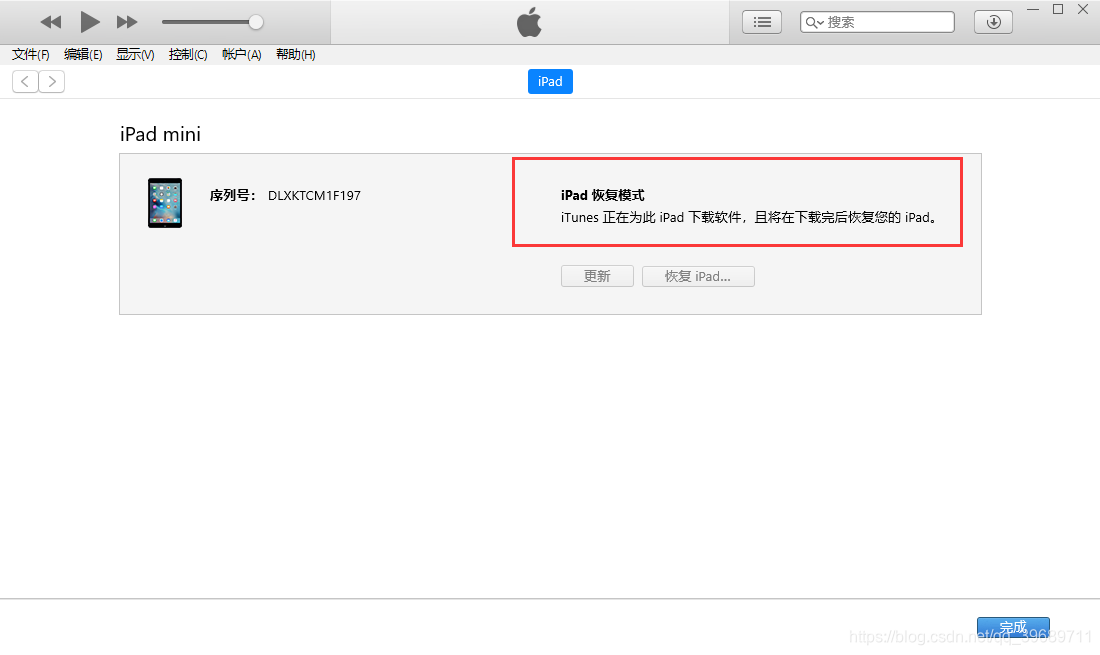Click the rewind previous track button
Image resolution: width=1100 pixels, height=655 pixels.
click(51, 22)
